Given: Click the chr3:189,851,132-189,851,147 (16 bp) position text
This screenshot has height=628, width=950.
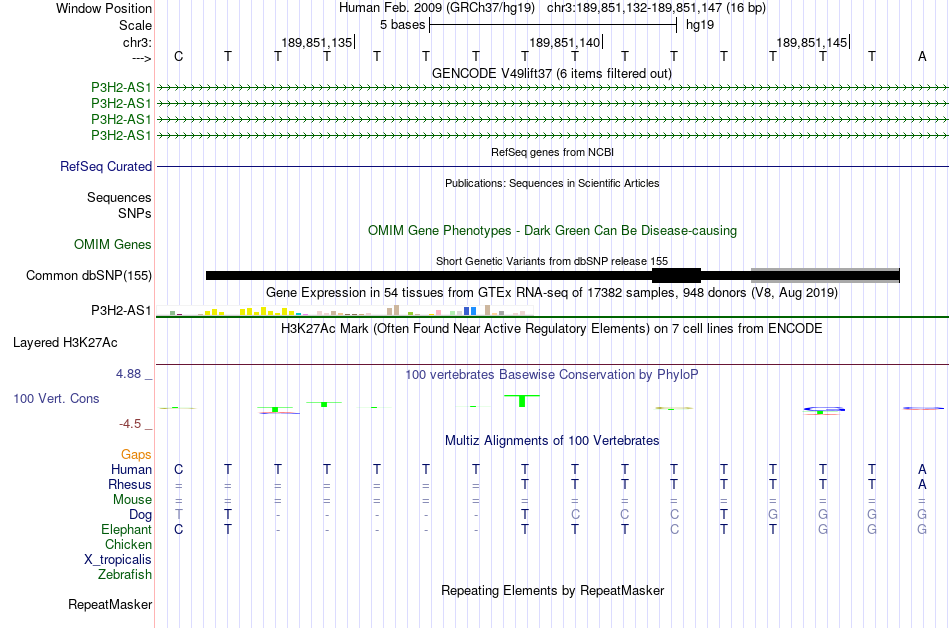Looking at the screenshot, I should (x=656, y=8).
